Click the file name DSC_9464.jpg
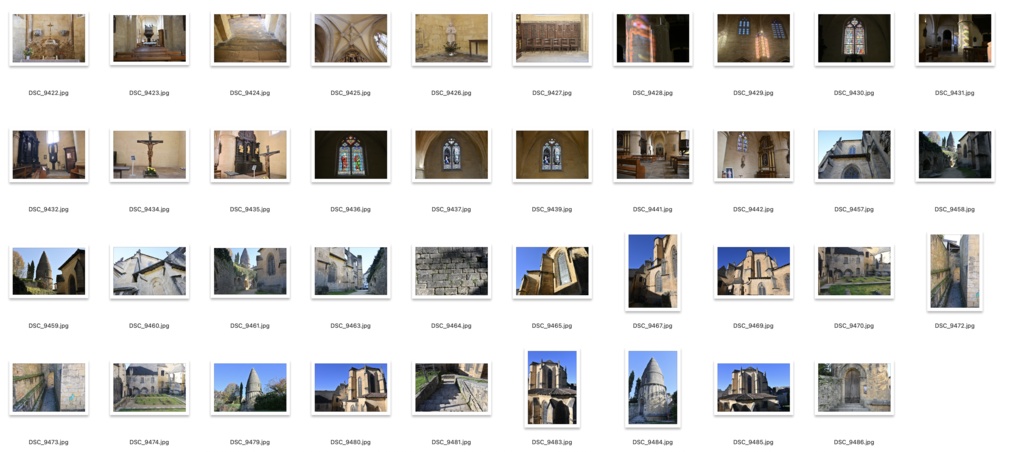The width and height of the screenshot is (1024, 452). pos(451,325)
